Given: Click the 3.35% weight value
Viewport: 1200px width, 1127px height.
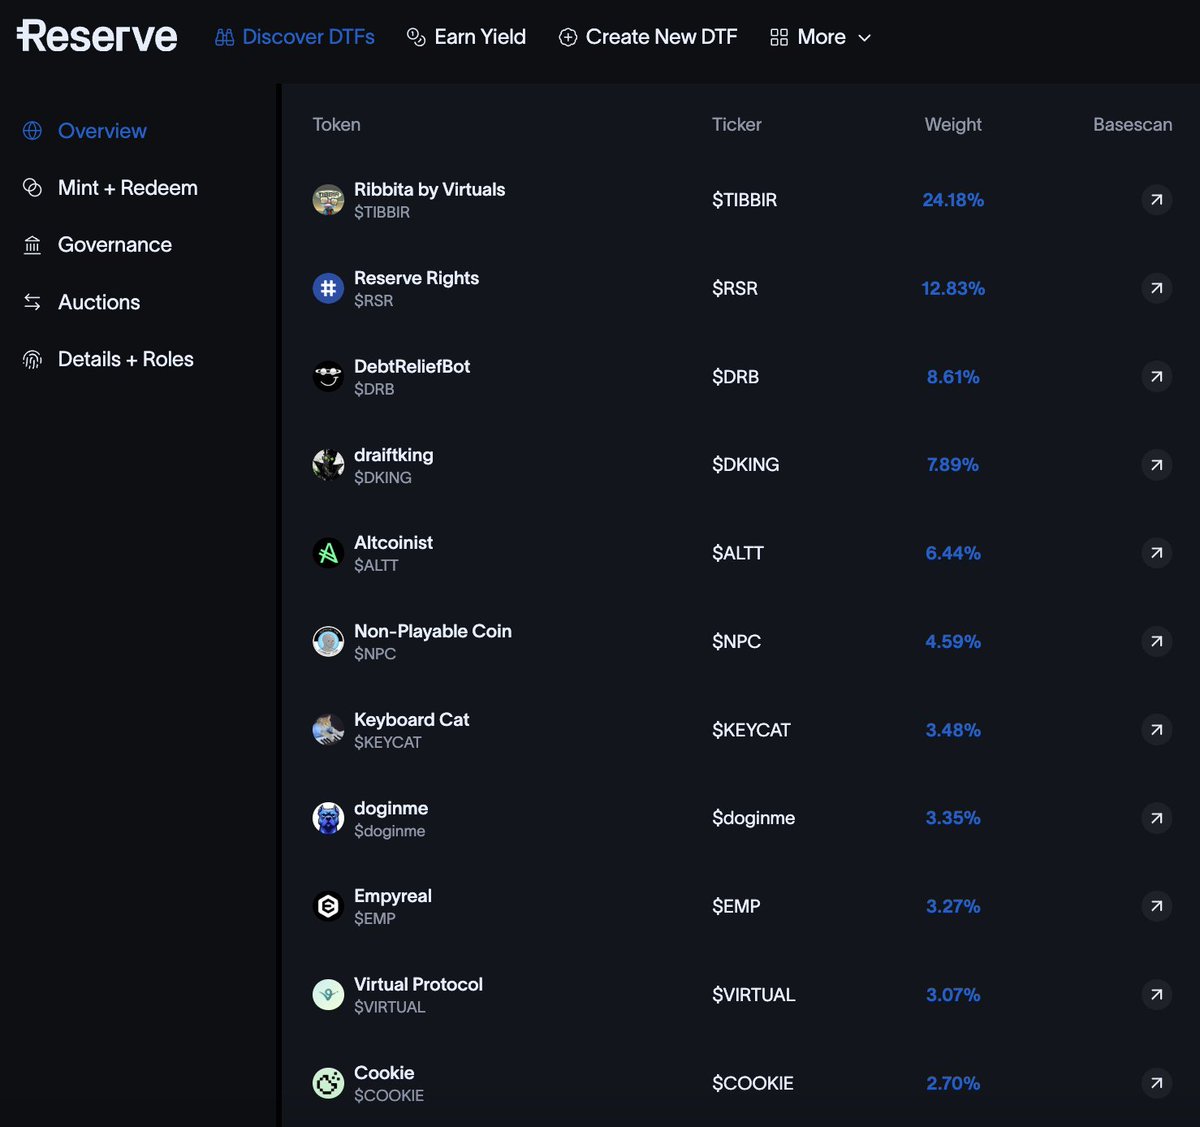Looking at the screenshot, I should pos(953,818).
